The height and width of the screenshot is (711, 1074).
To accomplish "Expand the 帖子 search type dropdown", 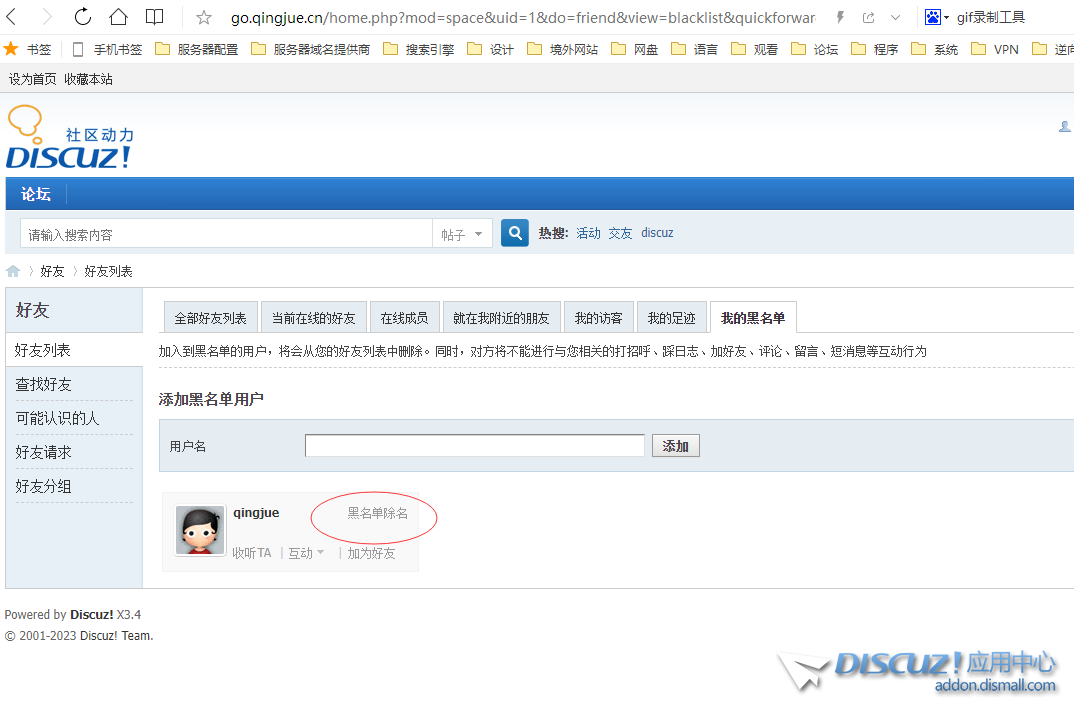I will pyautogui.click(x=462, y=234).
